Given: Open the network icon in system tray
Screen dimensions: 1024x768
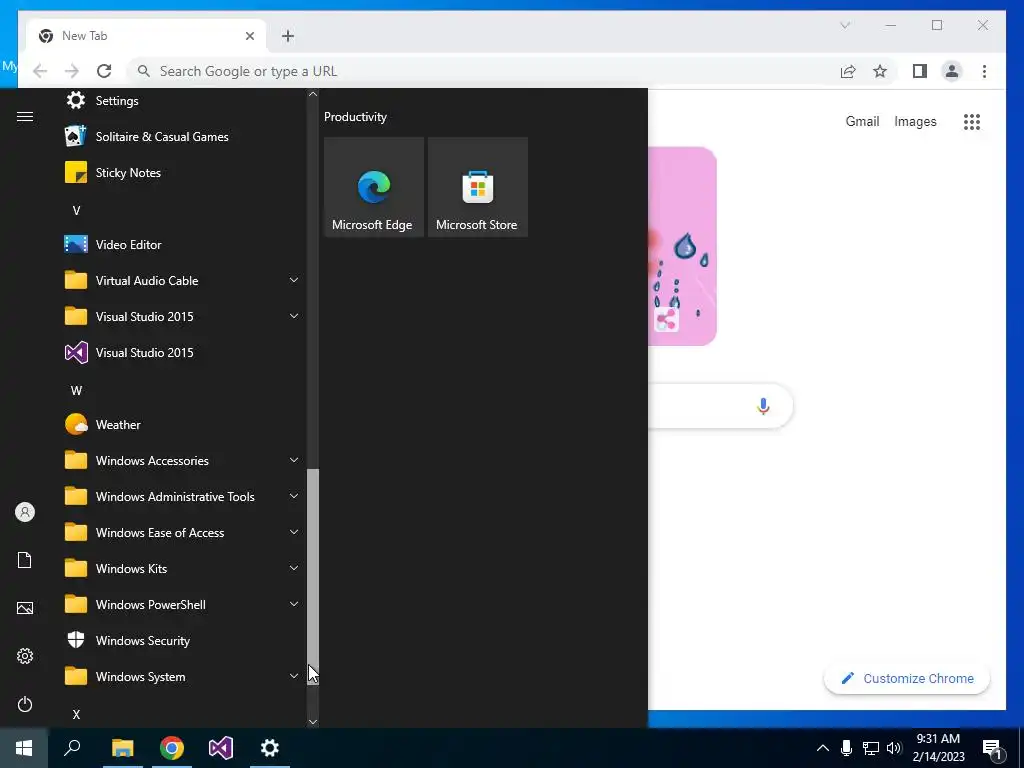Looking at the screenshot, I should pyautogui.click(x=871, y=748).
